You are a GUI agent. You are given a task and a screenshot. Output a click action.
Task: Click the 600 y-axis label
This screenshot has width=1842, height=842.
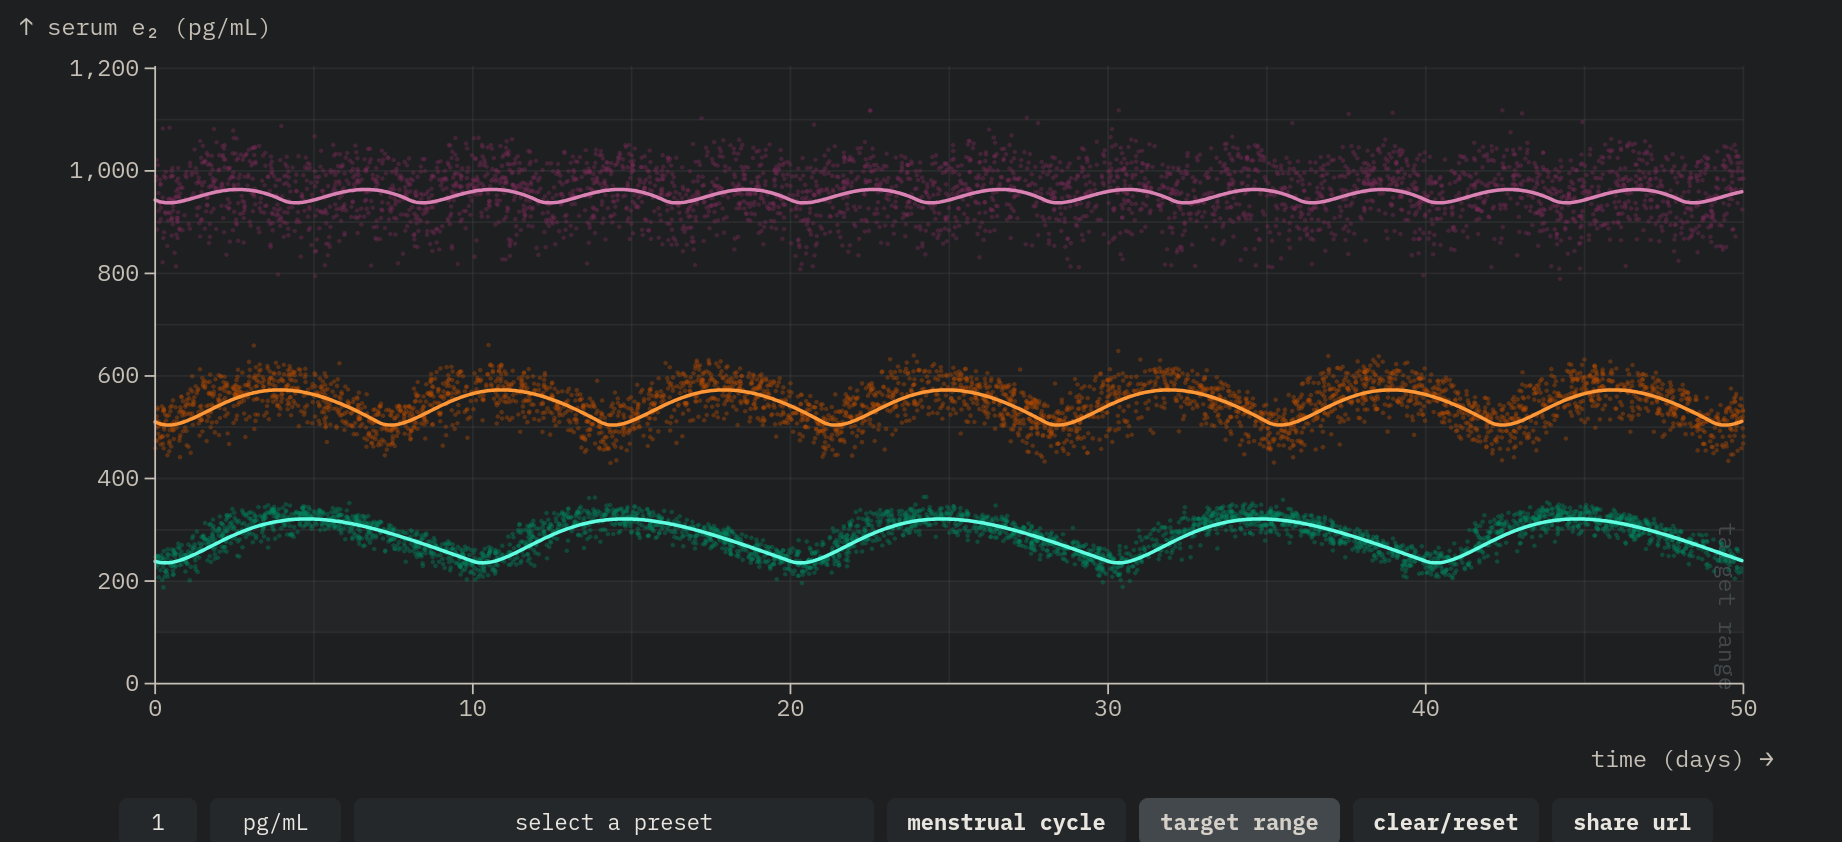[x=118, y=376]
